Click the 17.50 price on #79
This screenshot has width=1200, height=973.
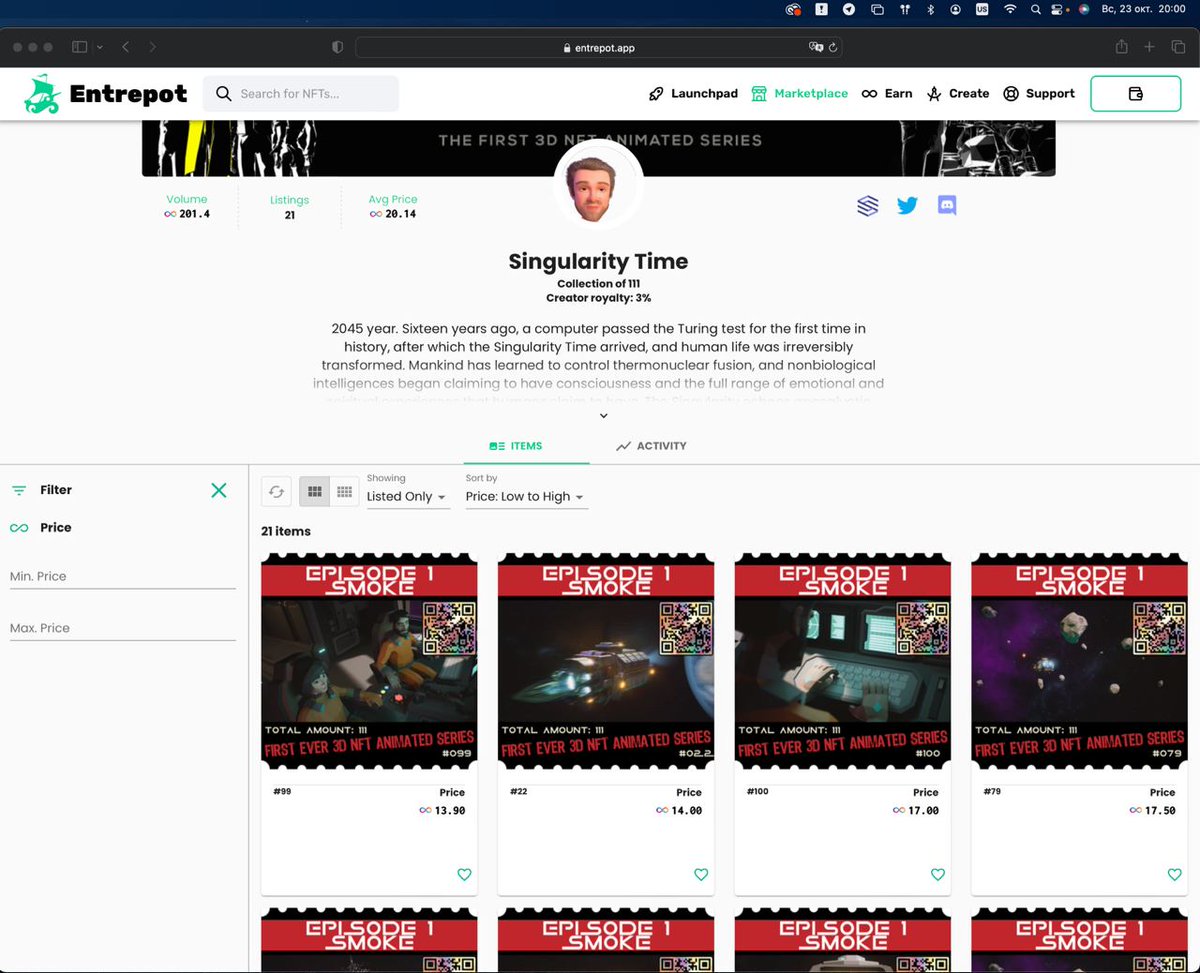[1153, 810]
